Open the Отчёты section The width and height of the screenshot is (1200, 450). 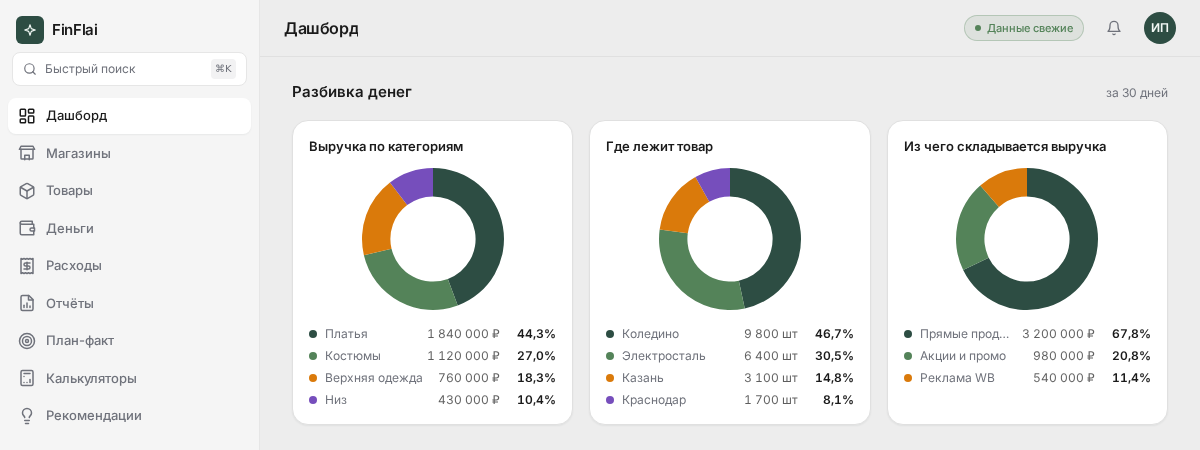point(129,303)
